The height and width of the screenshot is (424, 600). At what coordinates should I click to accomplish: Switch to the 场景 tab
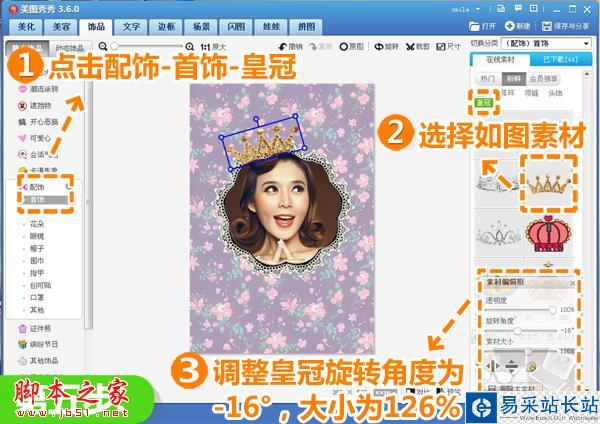coord(201,27)
